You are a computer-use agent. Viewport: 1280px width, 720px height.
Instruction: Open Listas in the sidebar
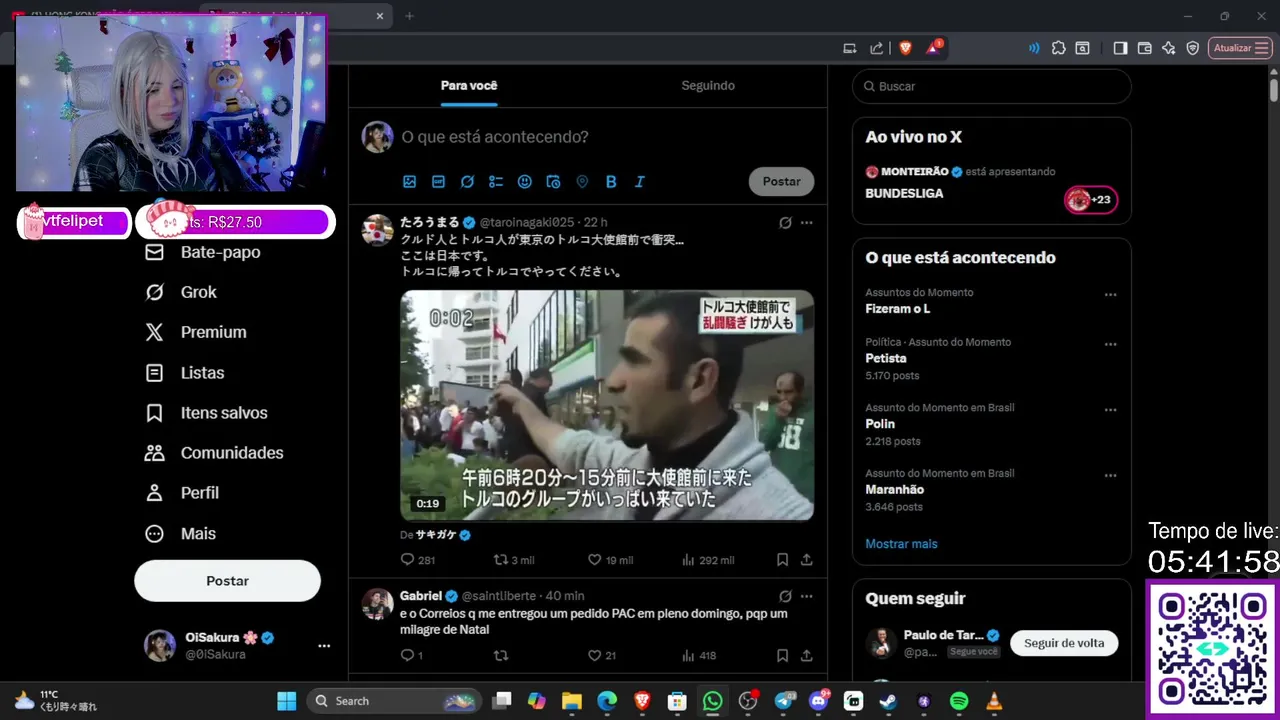click(x=185, y=373)
